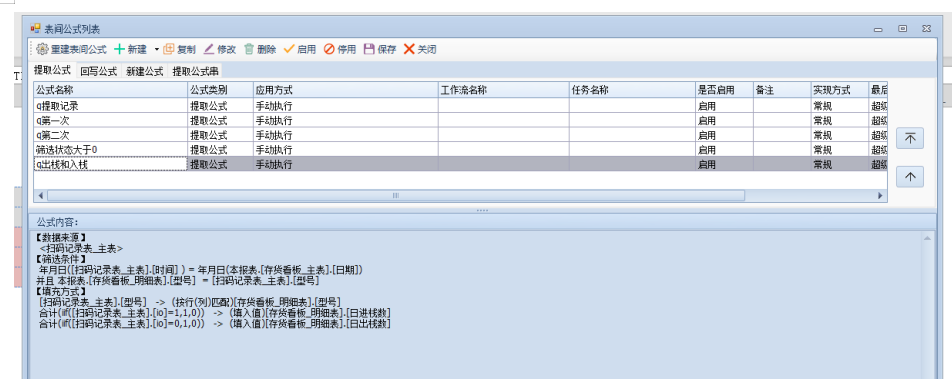Click the 应用方式 column header
The width and height of the screenshot is (952, 388).
(346, 90)
